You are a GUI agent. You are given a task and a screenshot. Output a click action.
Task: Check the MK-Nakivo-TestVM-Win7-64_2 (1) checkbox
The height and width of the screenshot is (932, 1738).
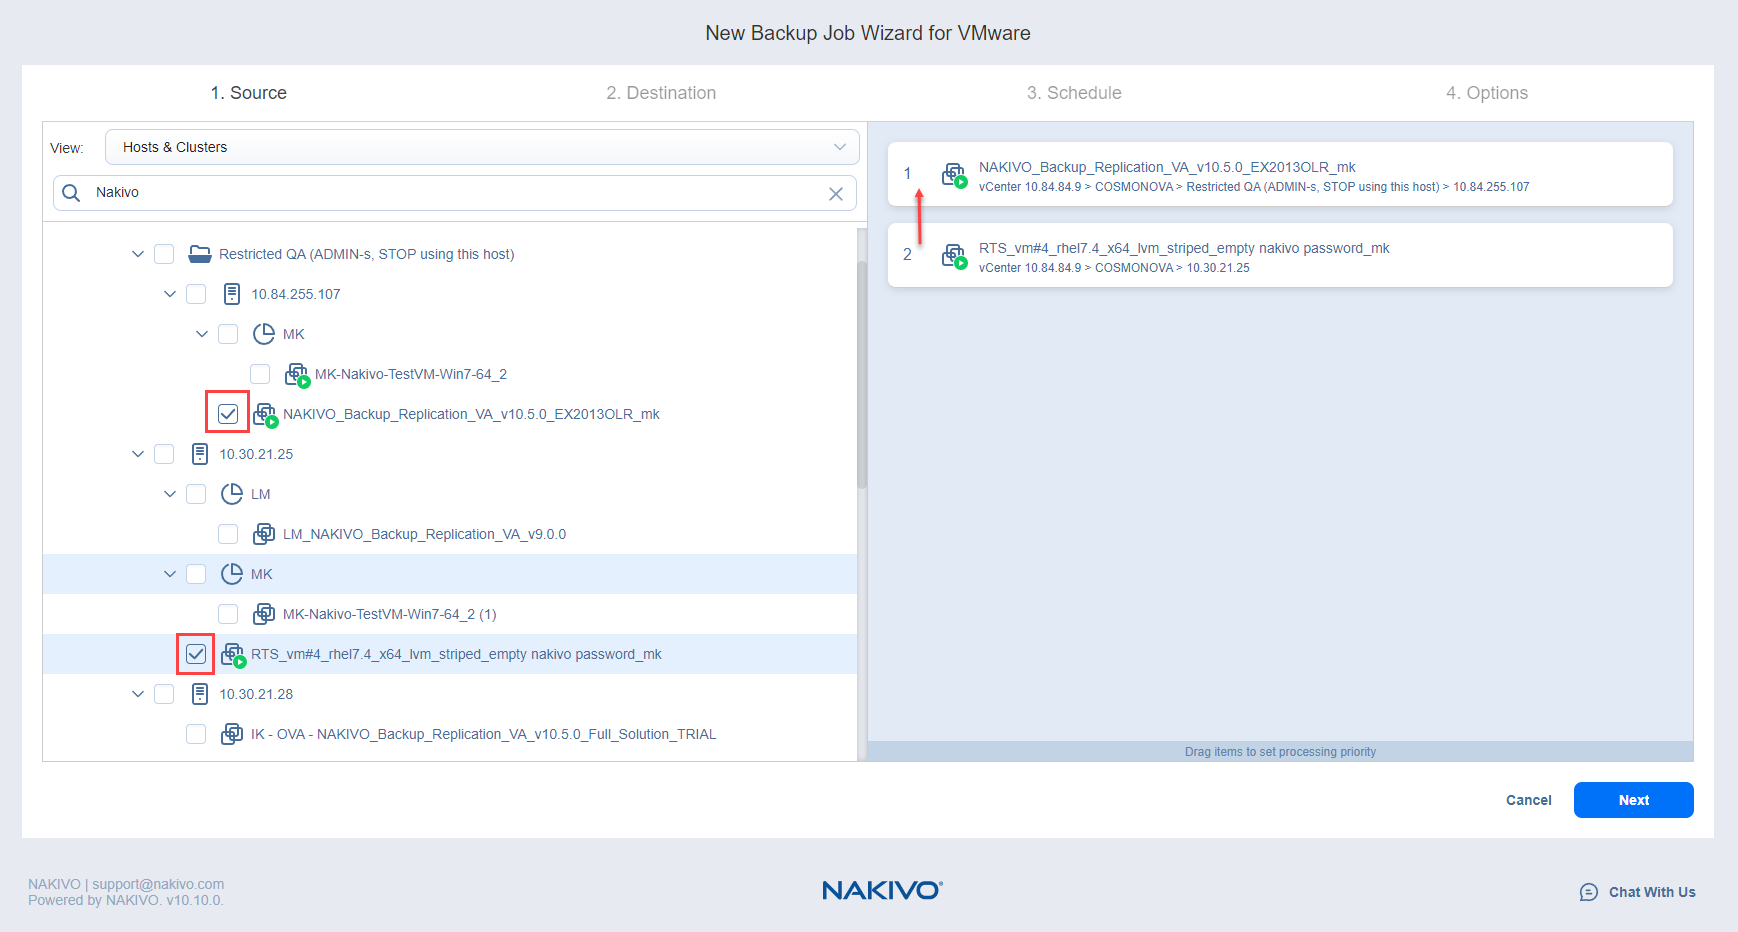tap(228, 614)
